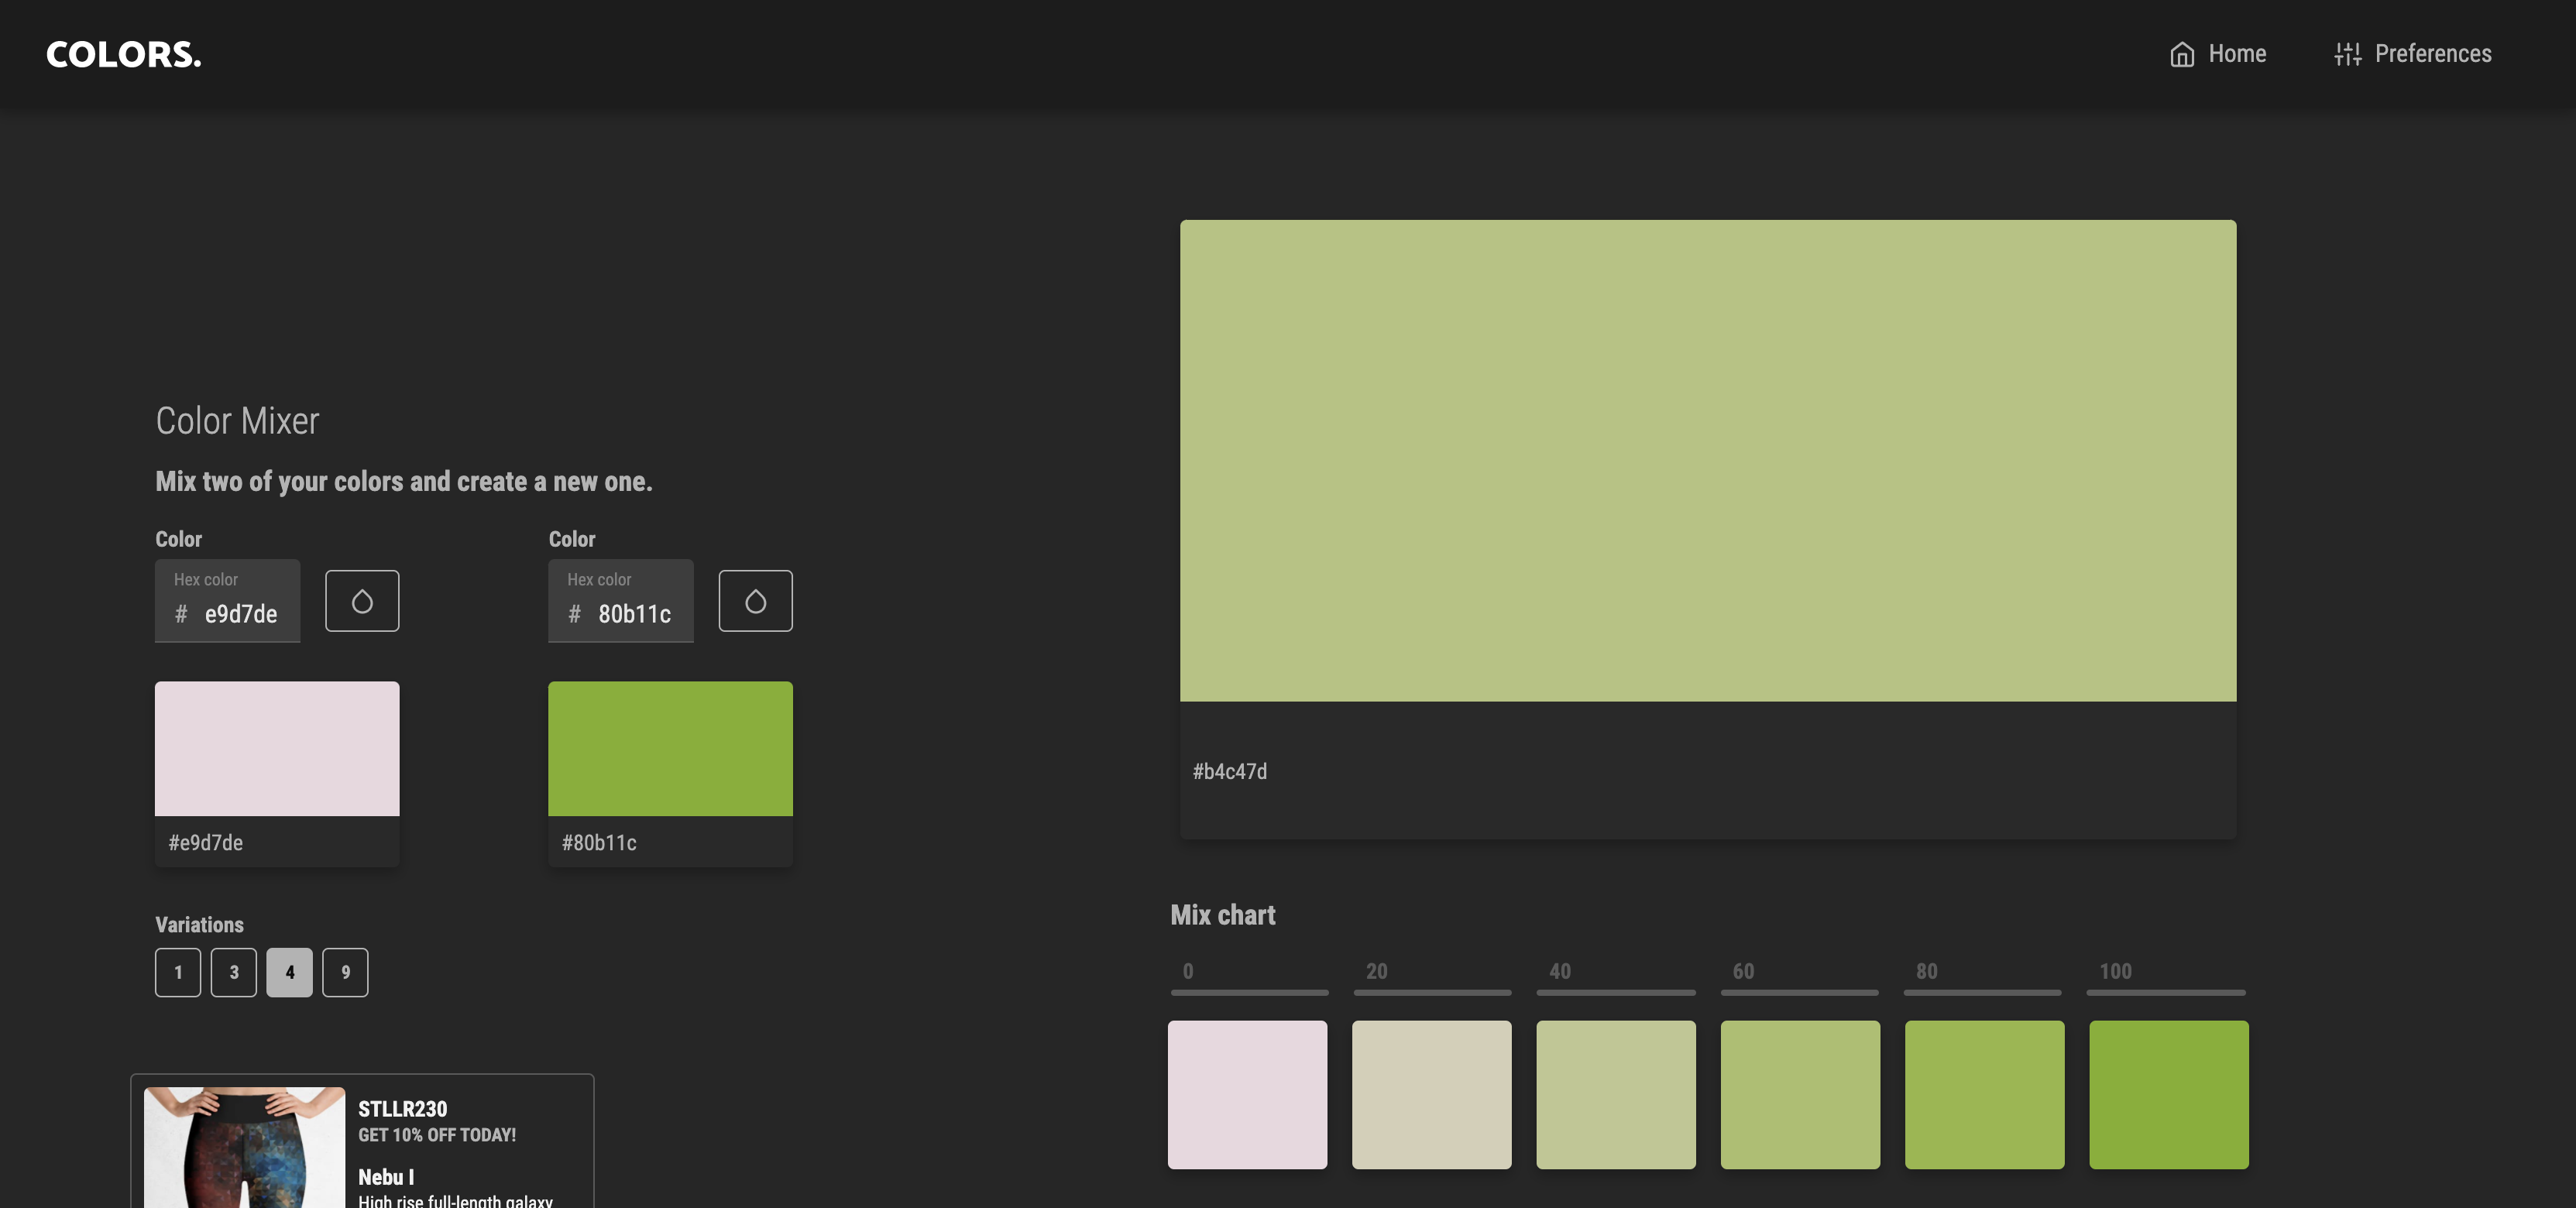Click the selected 4 variations button
This screenshot has width=2576, height=1208.
tap(290, 972)
